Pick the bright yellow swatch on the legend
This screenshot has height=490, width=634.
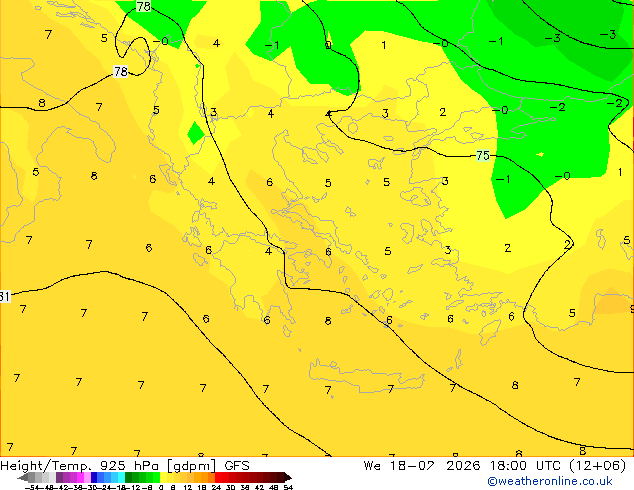pyautogui.click(x=163, y=478)
